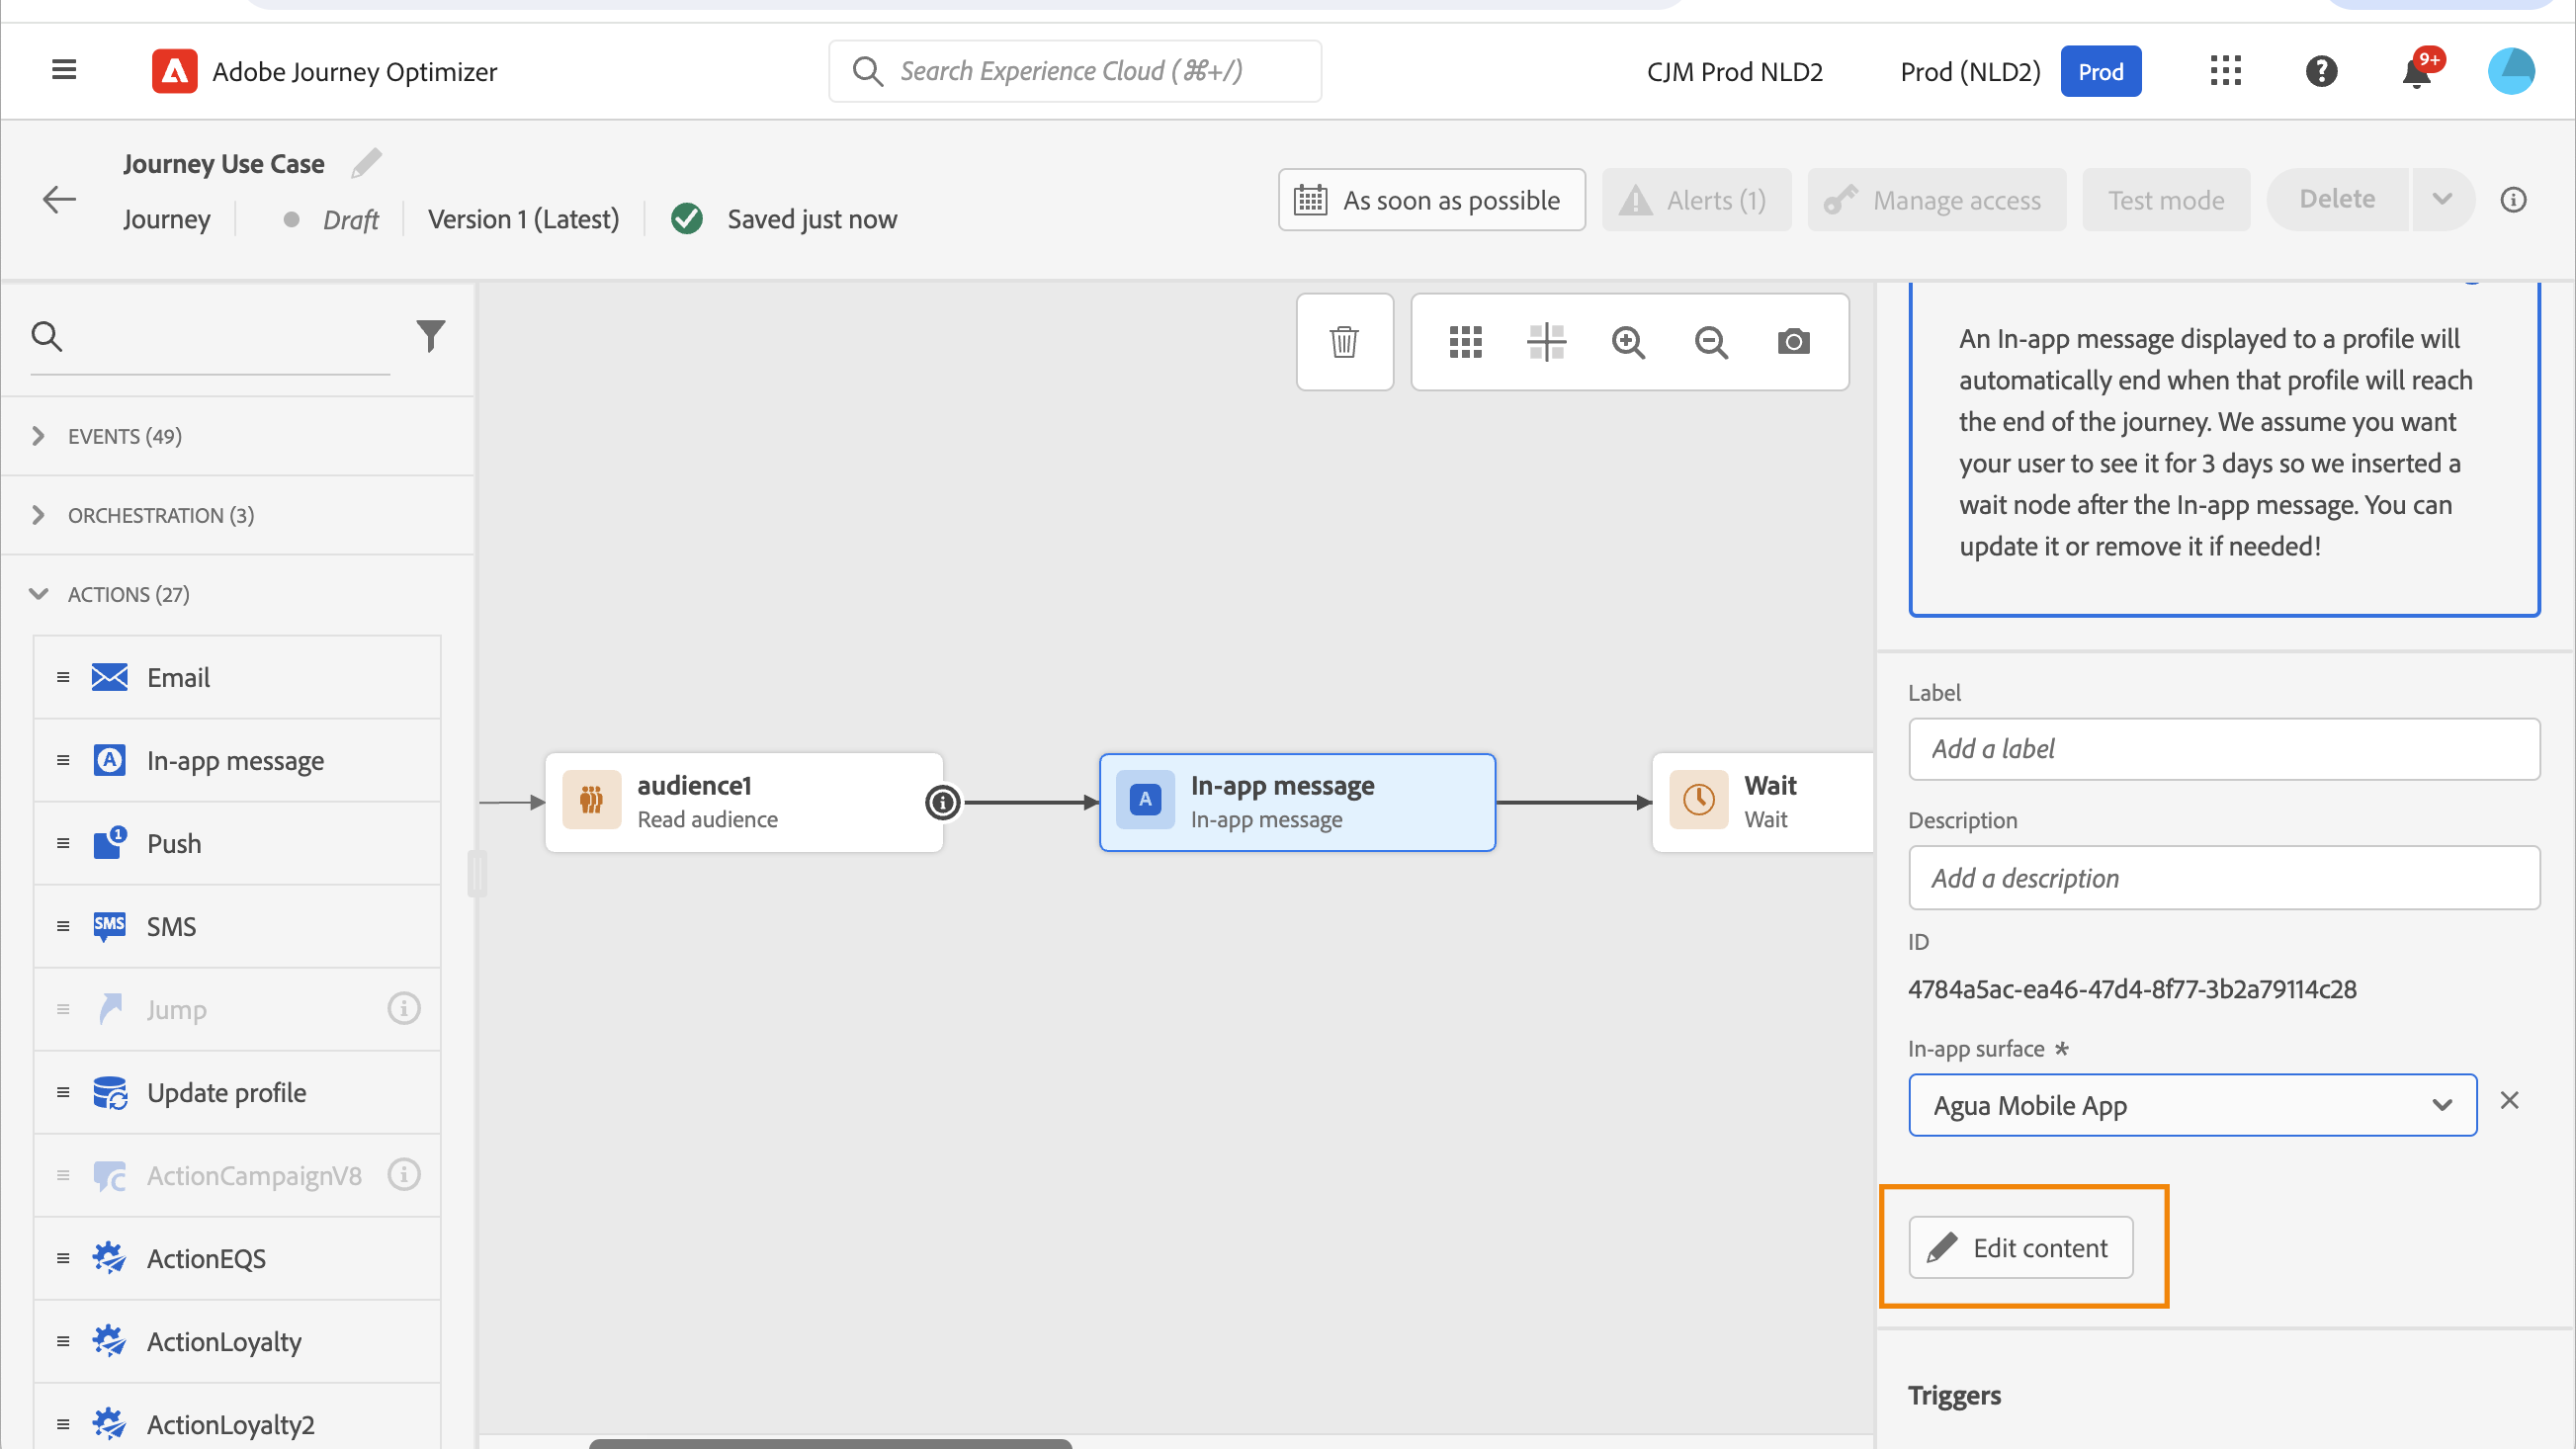The image size is (2576, 1449).
Task: Click the filter funnel icon in palette
Action: tap(430, 336)
